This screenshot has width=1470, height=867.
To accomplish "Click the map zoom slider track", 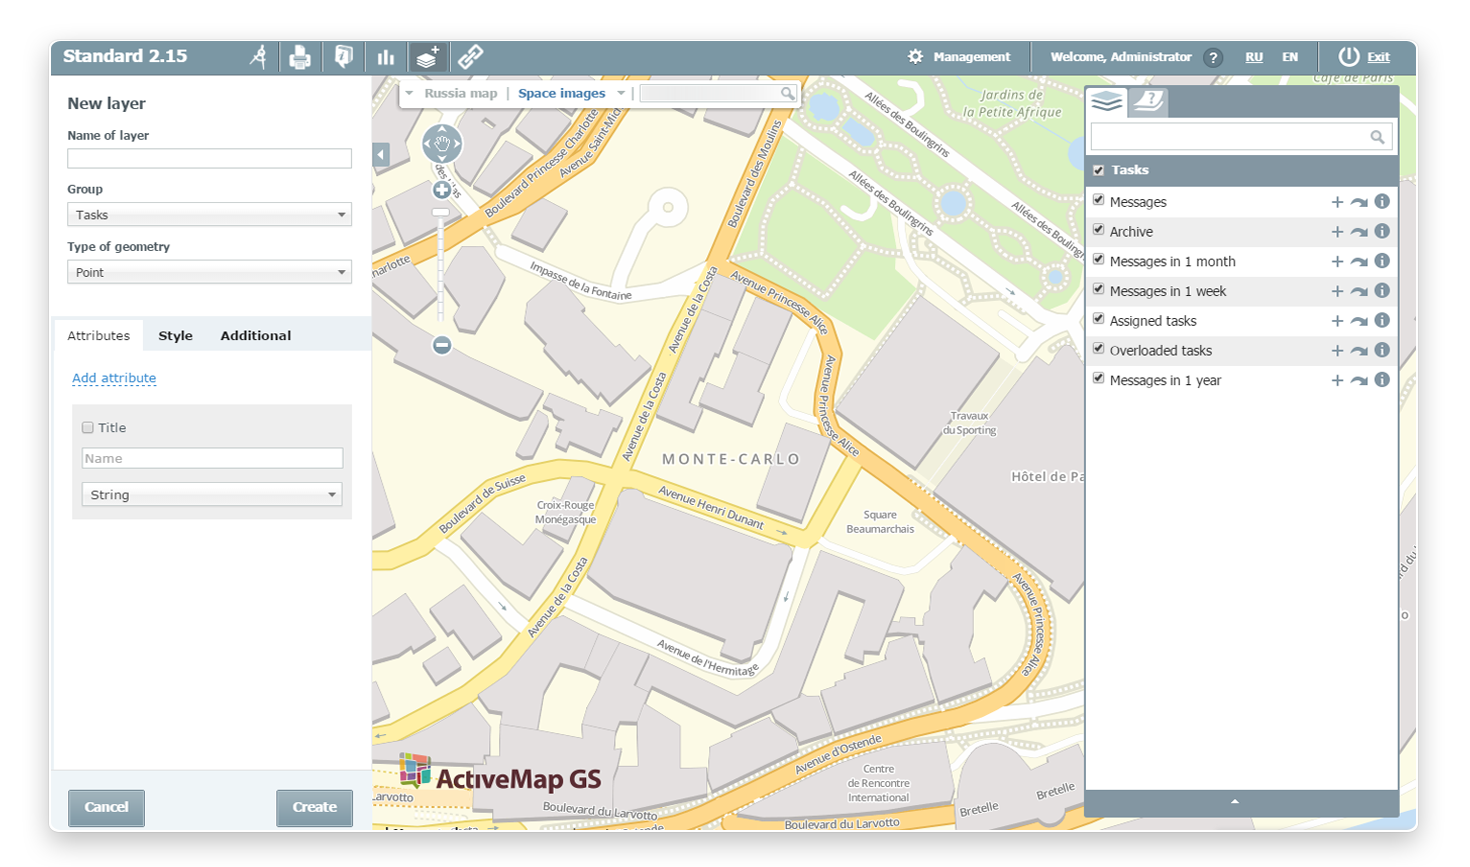I will [x=441, y=270].
